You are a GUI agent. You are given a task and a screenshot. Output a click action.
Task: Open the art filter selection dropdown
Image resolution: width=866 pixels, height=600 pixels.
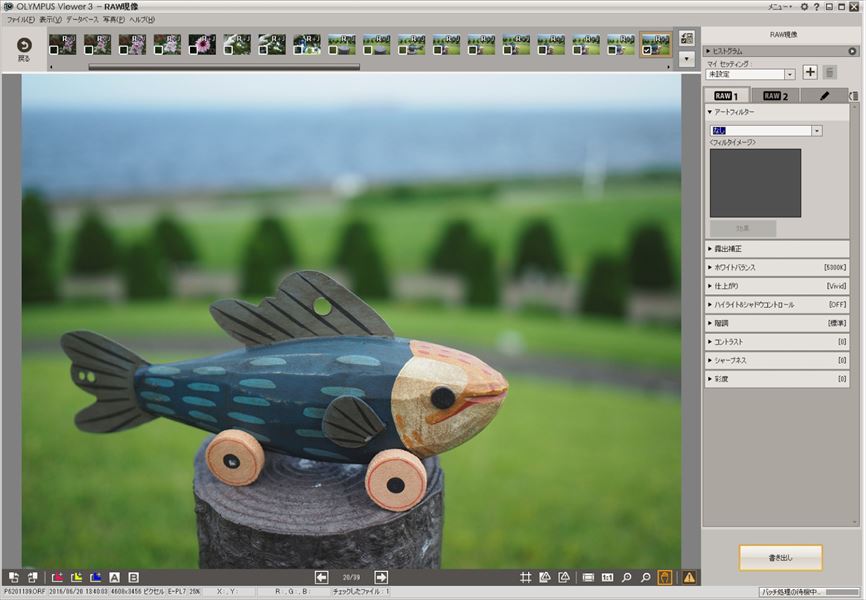(816, 130)
